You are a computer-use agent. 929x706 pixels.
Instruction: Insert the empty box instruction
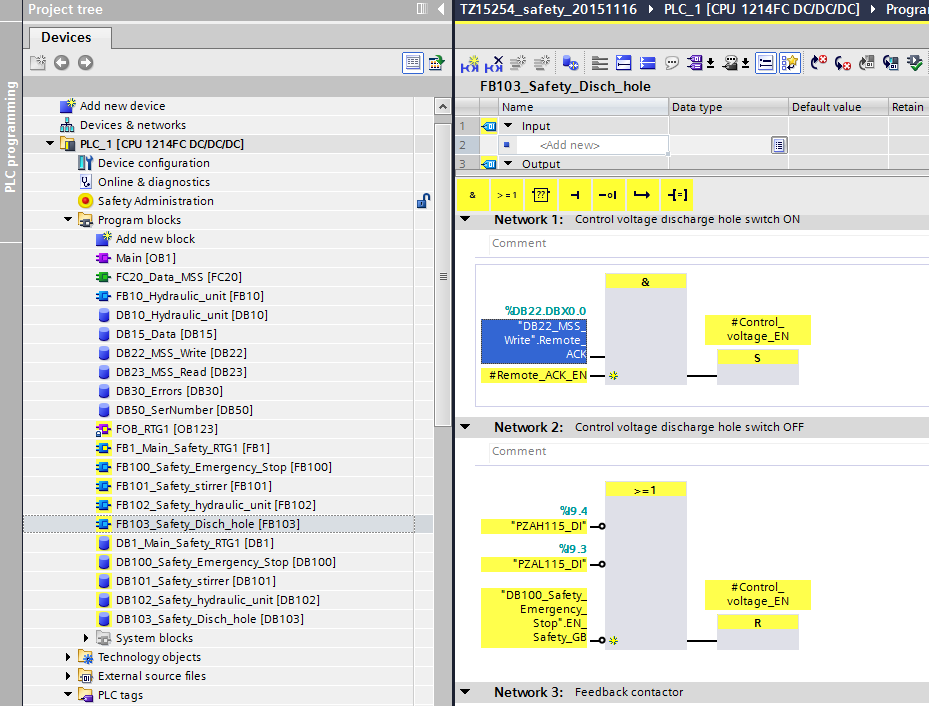541,195
